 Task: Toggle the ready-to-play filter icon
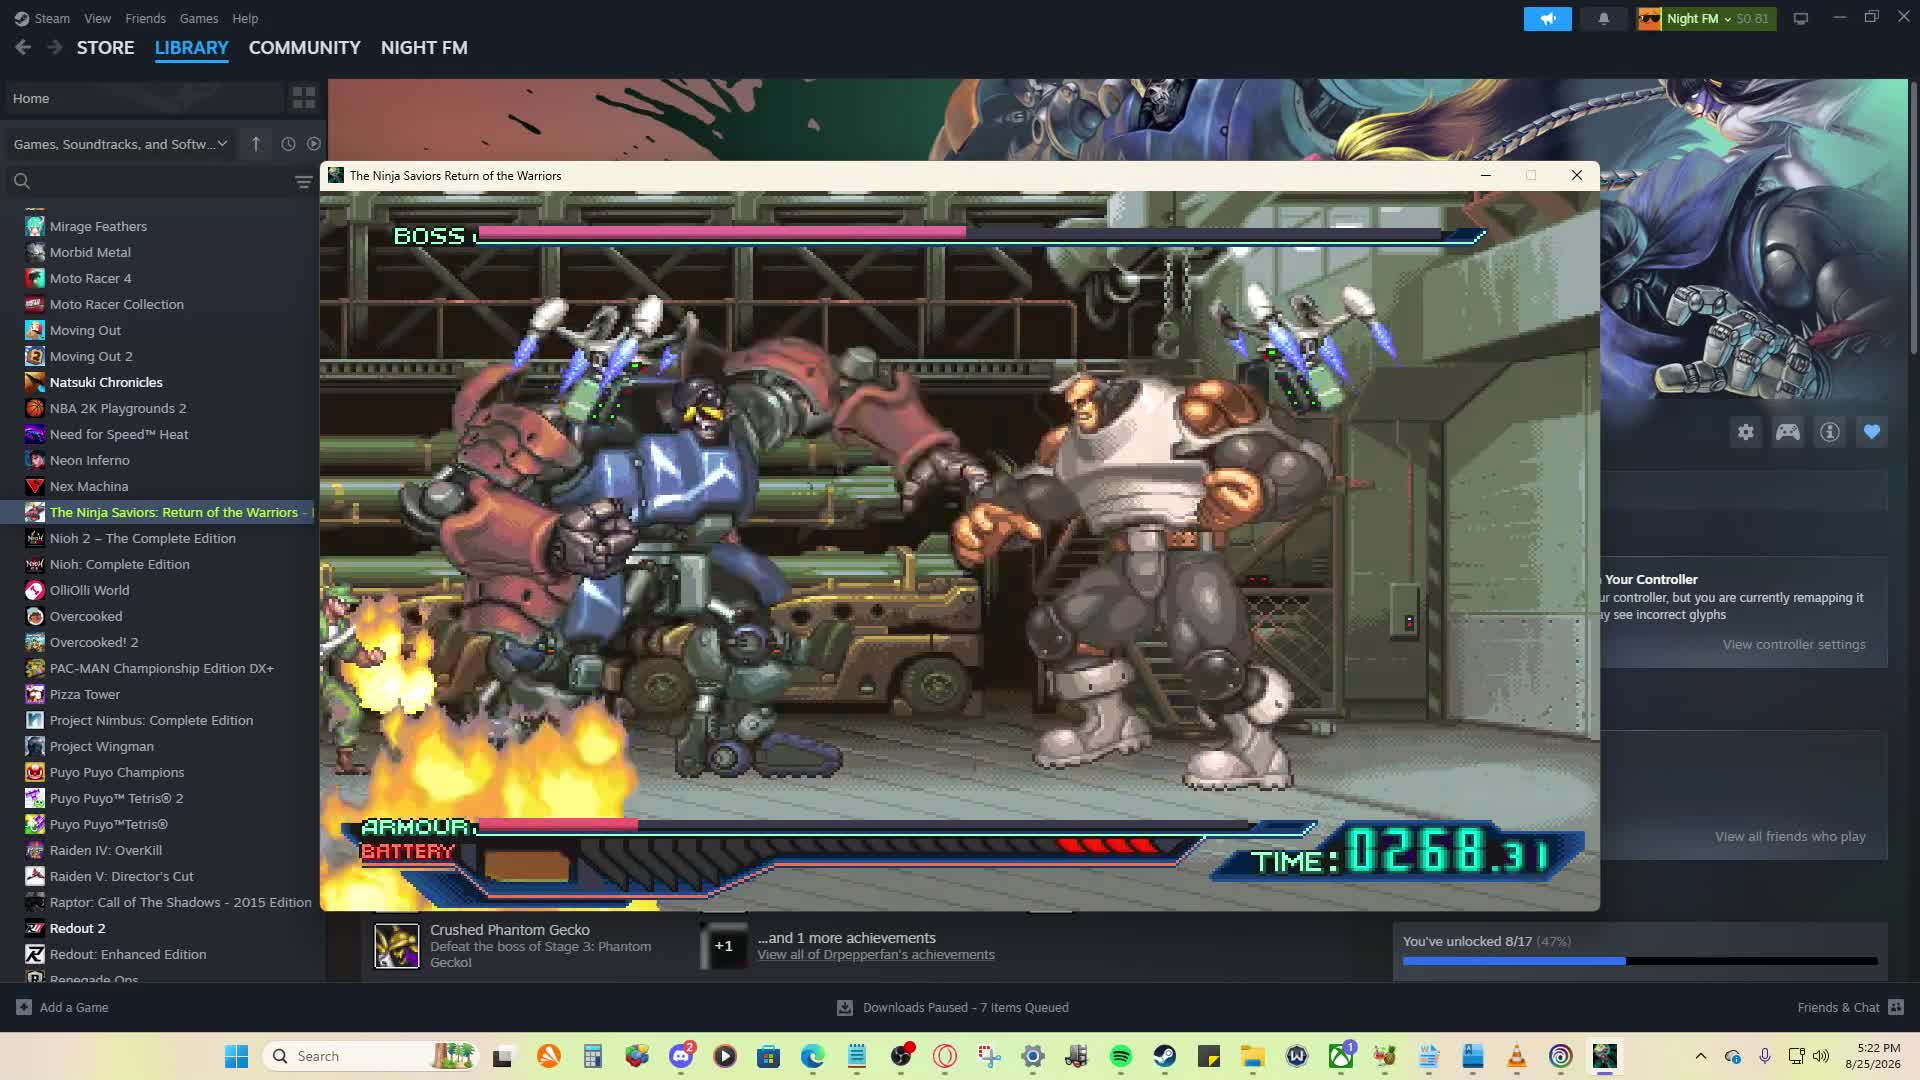[x=314, y=144]
